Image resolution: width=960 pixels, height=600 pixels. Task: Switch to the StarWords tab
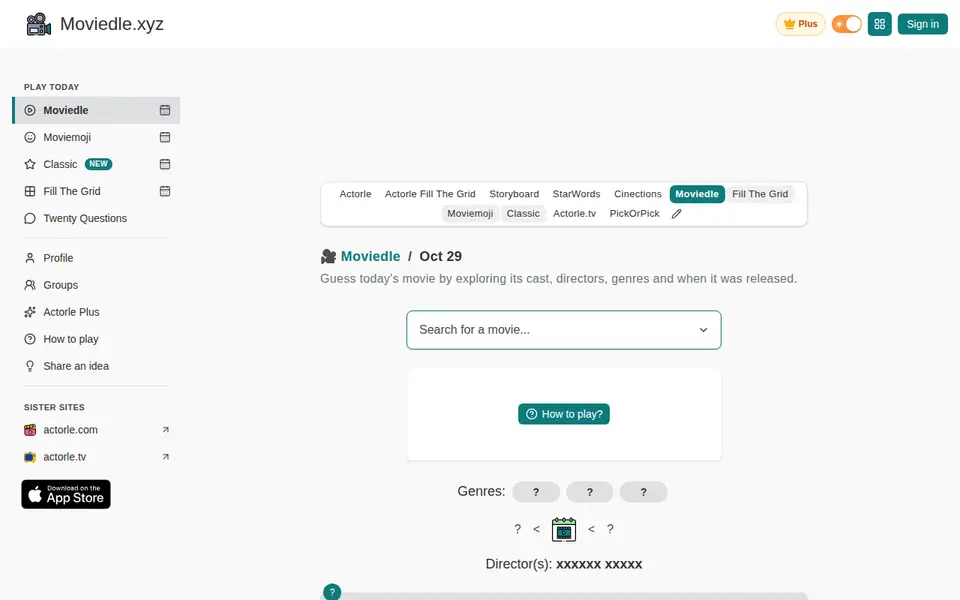coord(576,194)
